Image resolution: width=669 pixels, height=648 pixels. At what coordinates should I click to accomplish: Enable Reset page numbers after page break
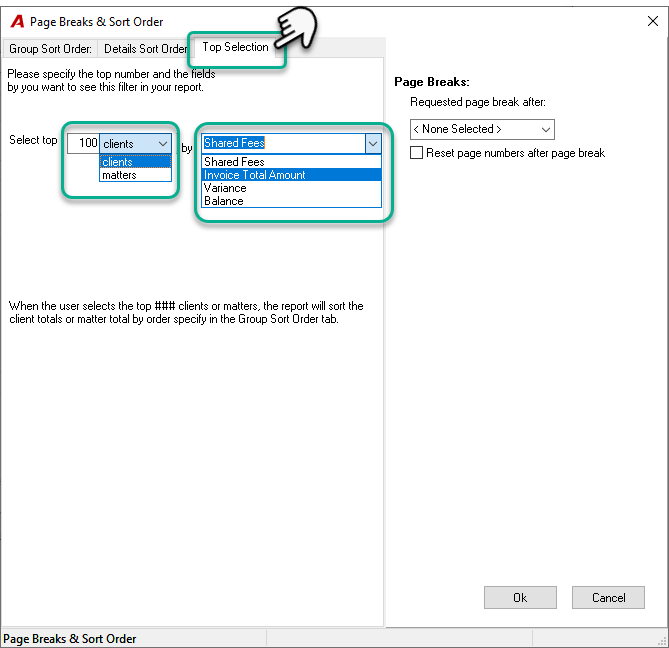point(416,153)
